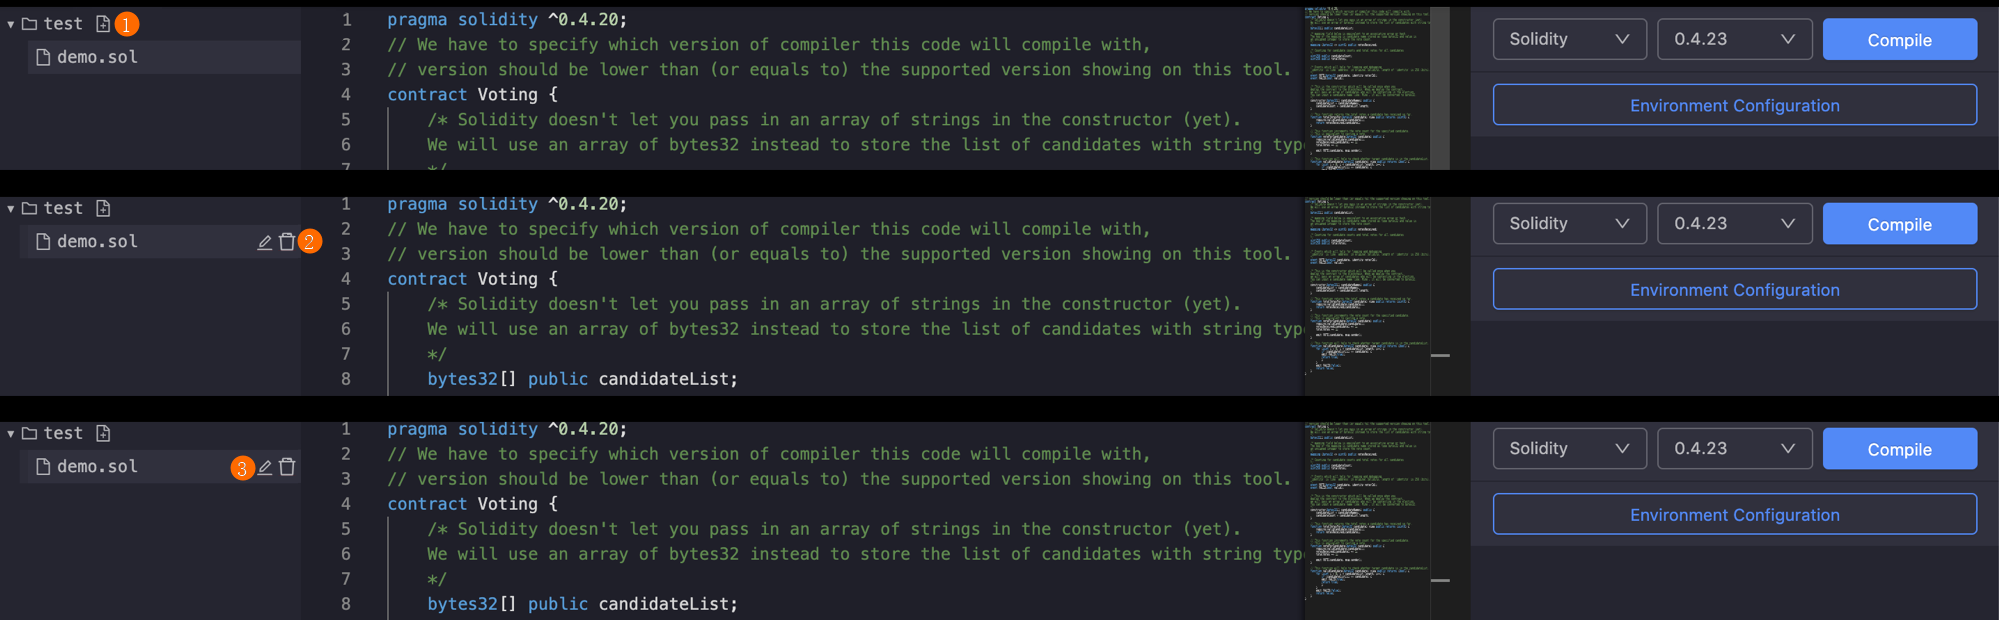The image size is (1999, 620).
Task: Click the Compile button in the top panel
Action: [x=1900, y=39]
